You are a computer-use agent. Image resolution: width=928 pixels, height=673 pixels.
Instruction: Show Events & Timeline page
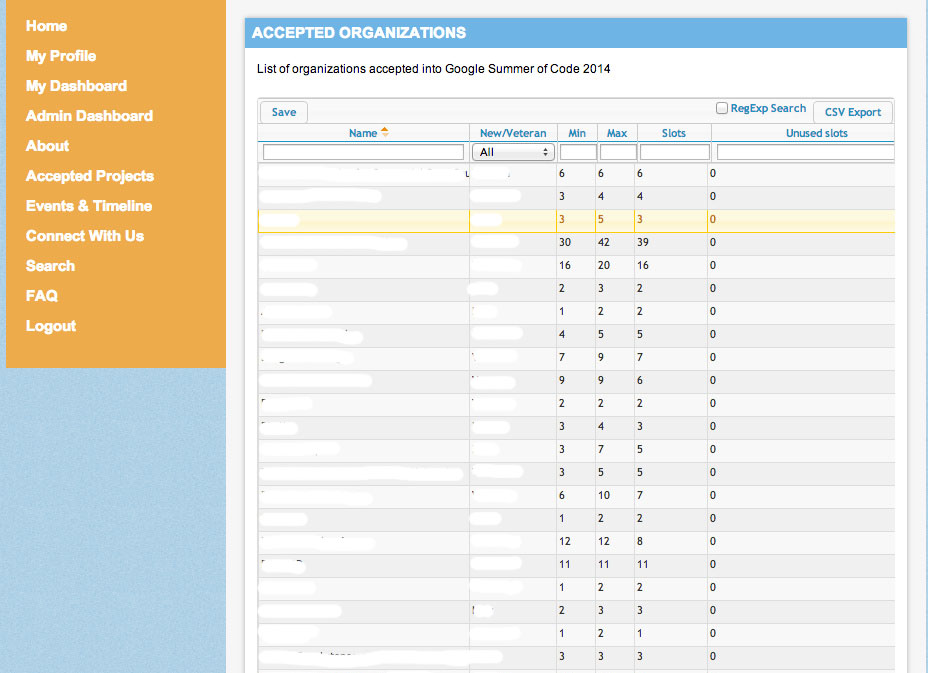pyautogui.click(x=89, y=206)
